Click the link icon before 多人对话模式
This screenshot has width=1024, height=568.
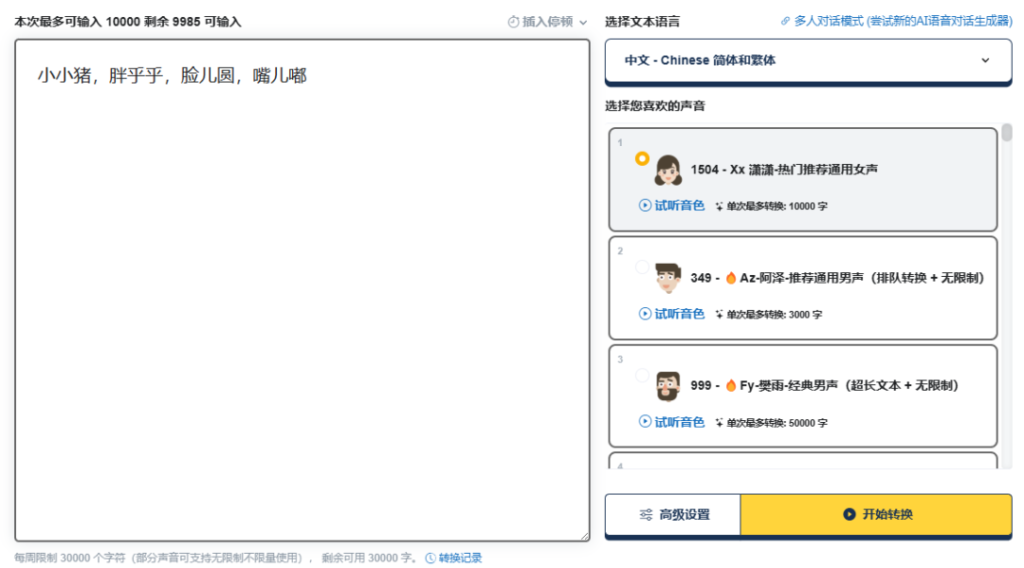coord(785,21)
